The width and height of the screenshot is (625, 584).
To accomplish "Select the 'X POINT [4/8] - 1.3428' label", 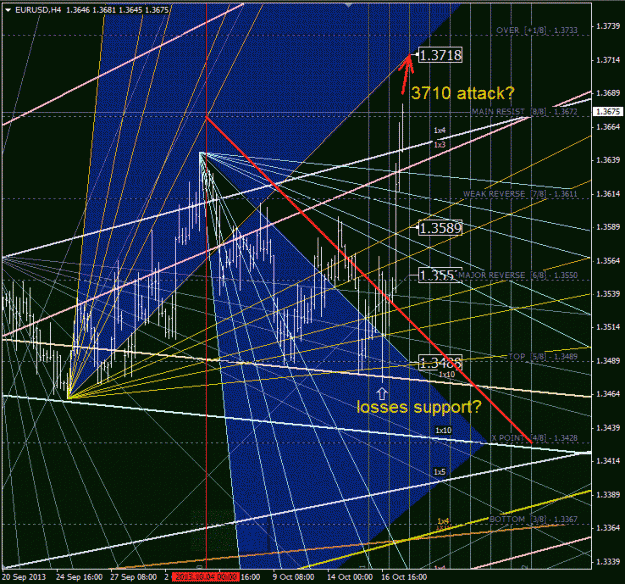I will 534,438.
